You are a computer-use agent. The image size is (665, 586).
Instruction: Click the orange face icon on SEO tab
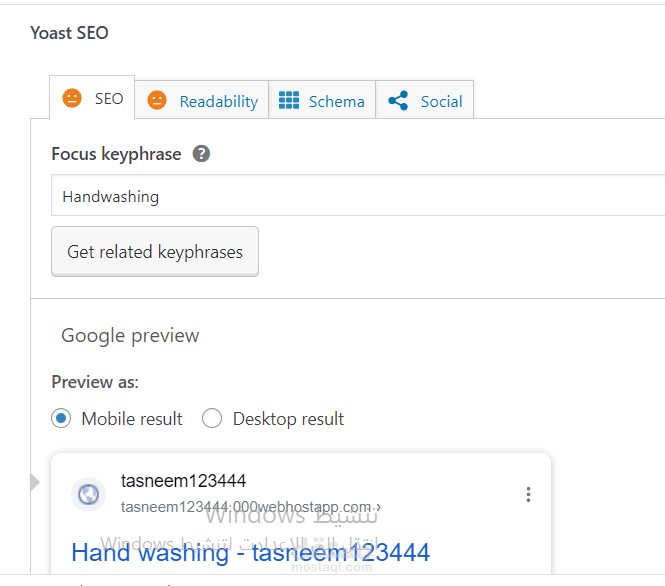point(72,99)
